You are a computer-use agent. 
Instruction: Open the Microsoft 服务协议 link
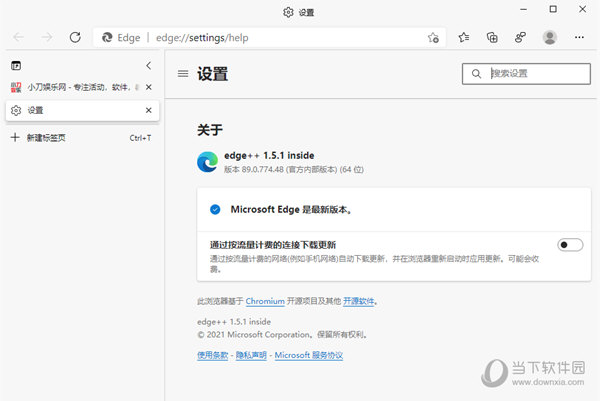(308, 355)
